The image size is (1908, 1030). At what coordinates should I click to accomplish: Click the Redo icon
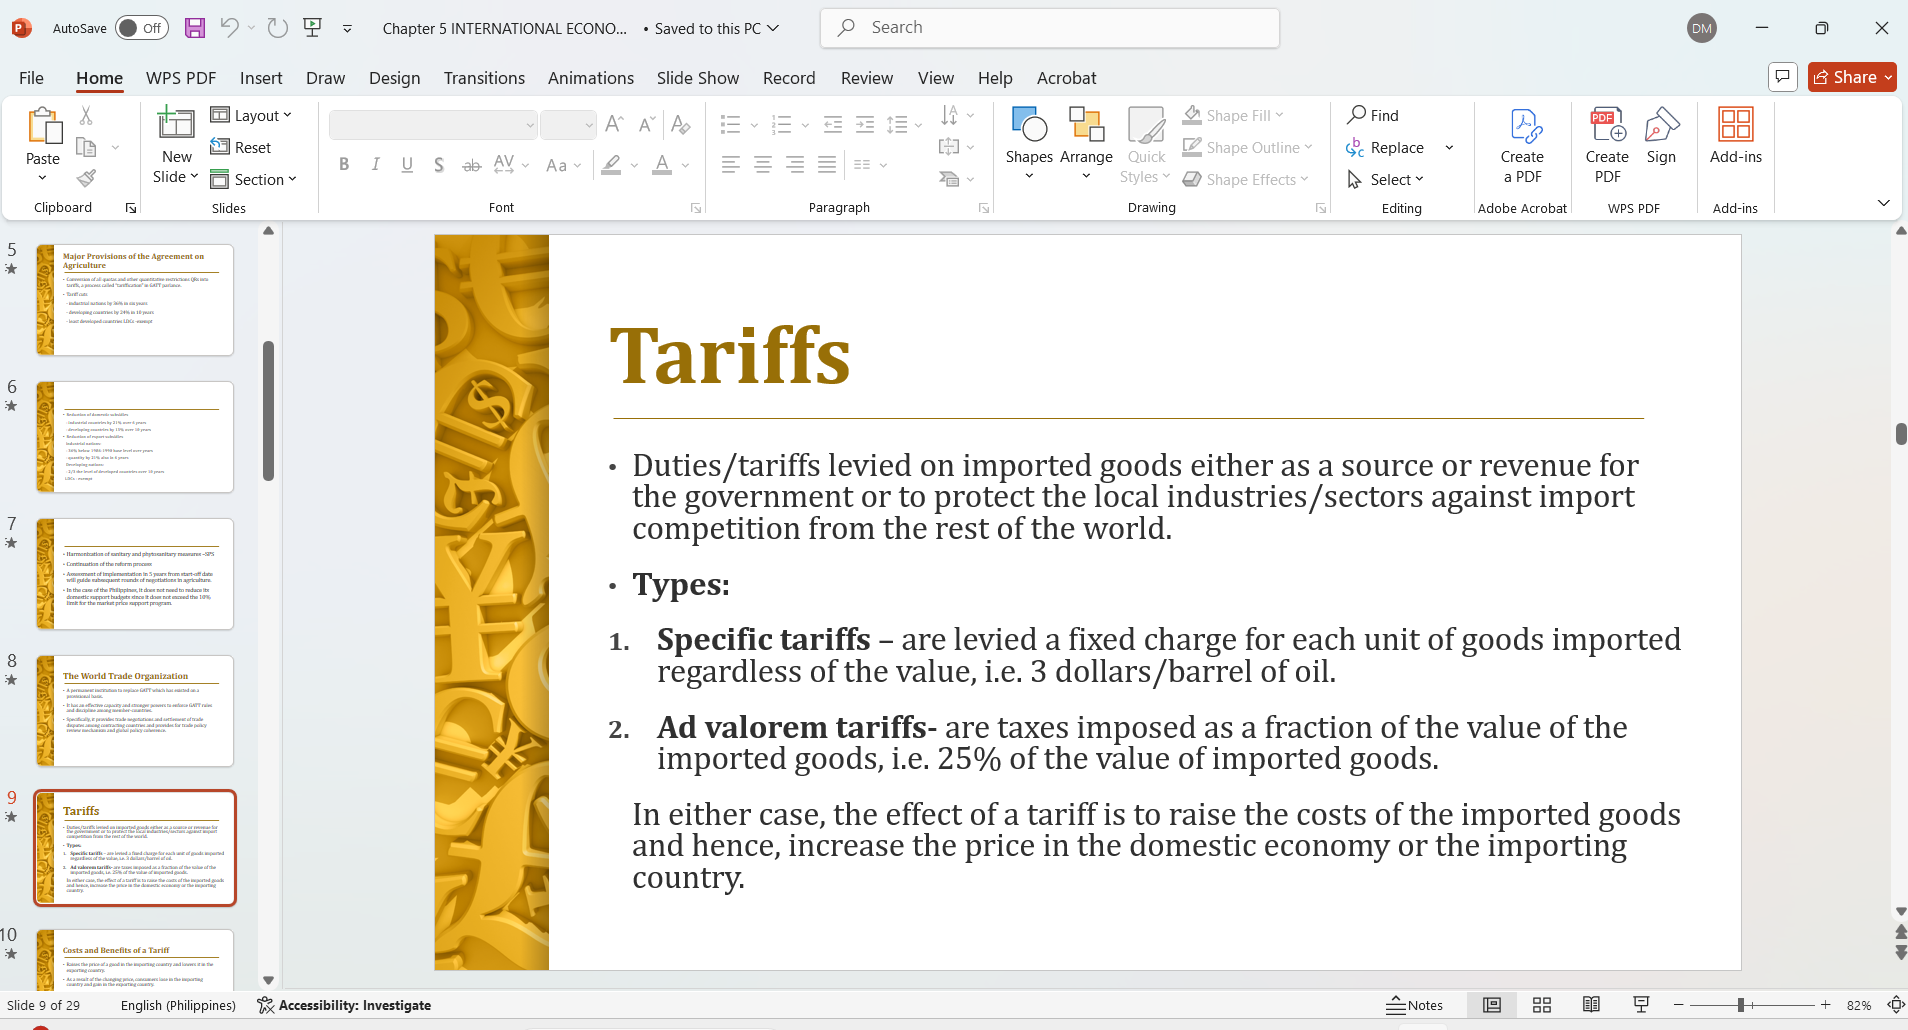278,28
